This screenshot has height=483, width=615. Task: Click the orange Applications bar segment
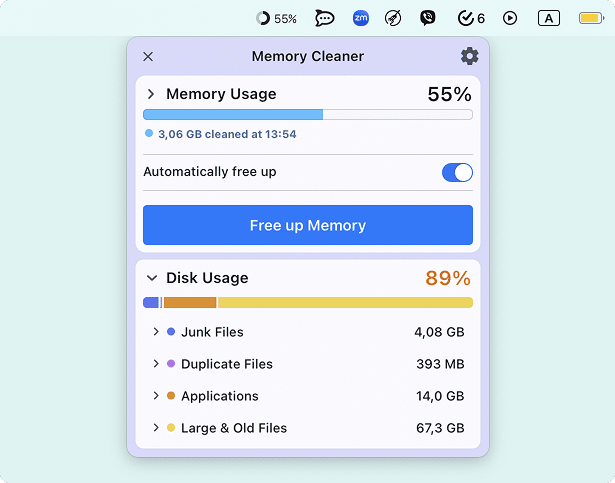(x=190, y=303)
